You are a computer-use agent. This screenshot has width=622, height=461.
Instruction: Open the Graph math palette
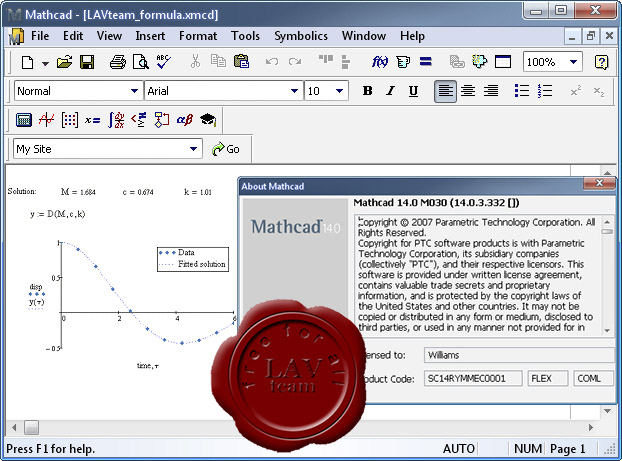pyautogui.click(x=46, y=119)
